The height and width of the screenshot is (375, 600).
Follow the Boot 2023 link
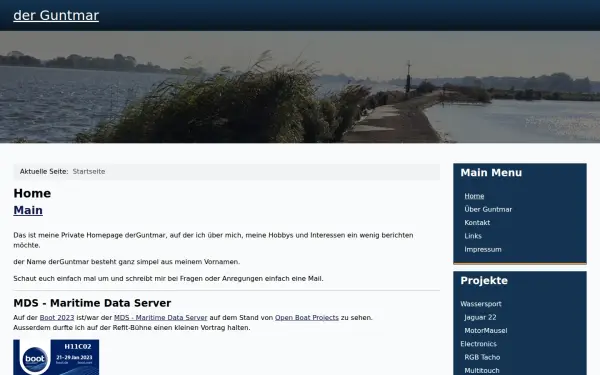pyautogui.click(x=57, y=318)
